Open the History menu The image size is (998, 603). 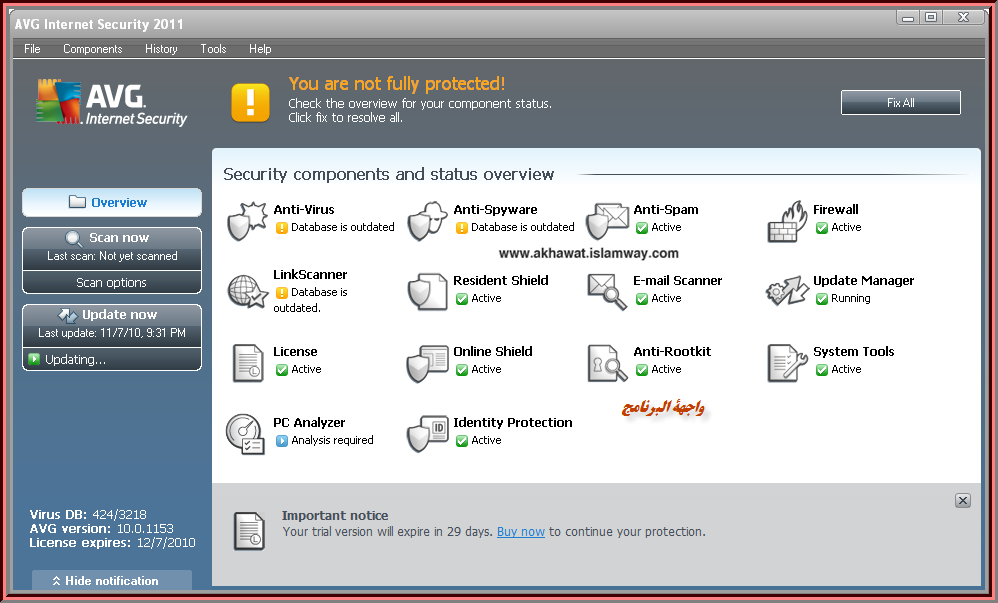161,49
